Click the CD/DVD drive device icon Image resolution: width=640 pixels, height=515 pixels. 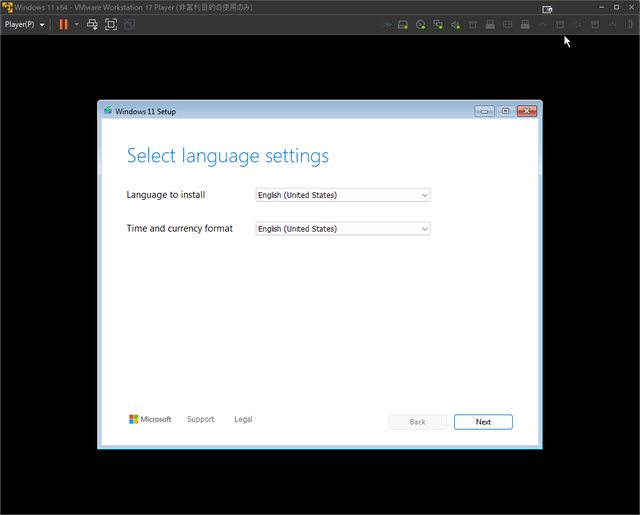click(421, 24)
